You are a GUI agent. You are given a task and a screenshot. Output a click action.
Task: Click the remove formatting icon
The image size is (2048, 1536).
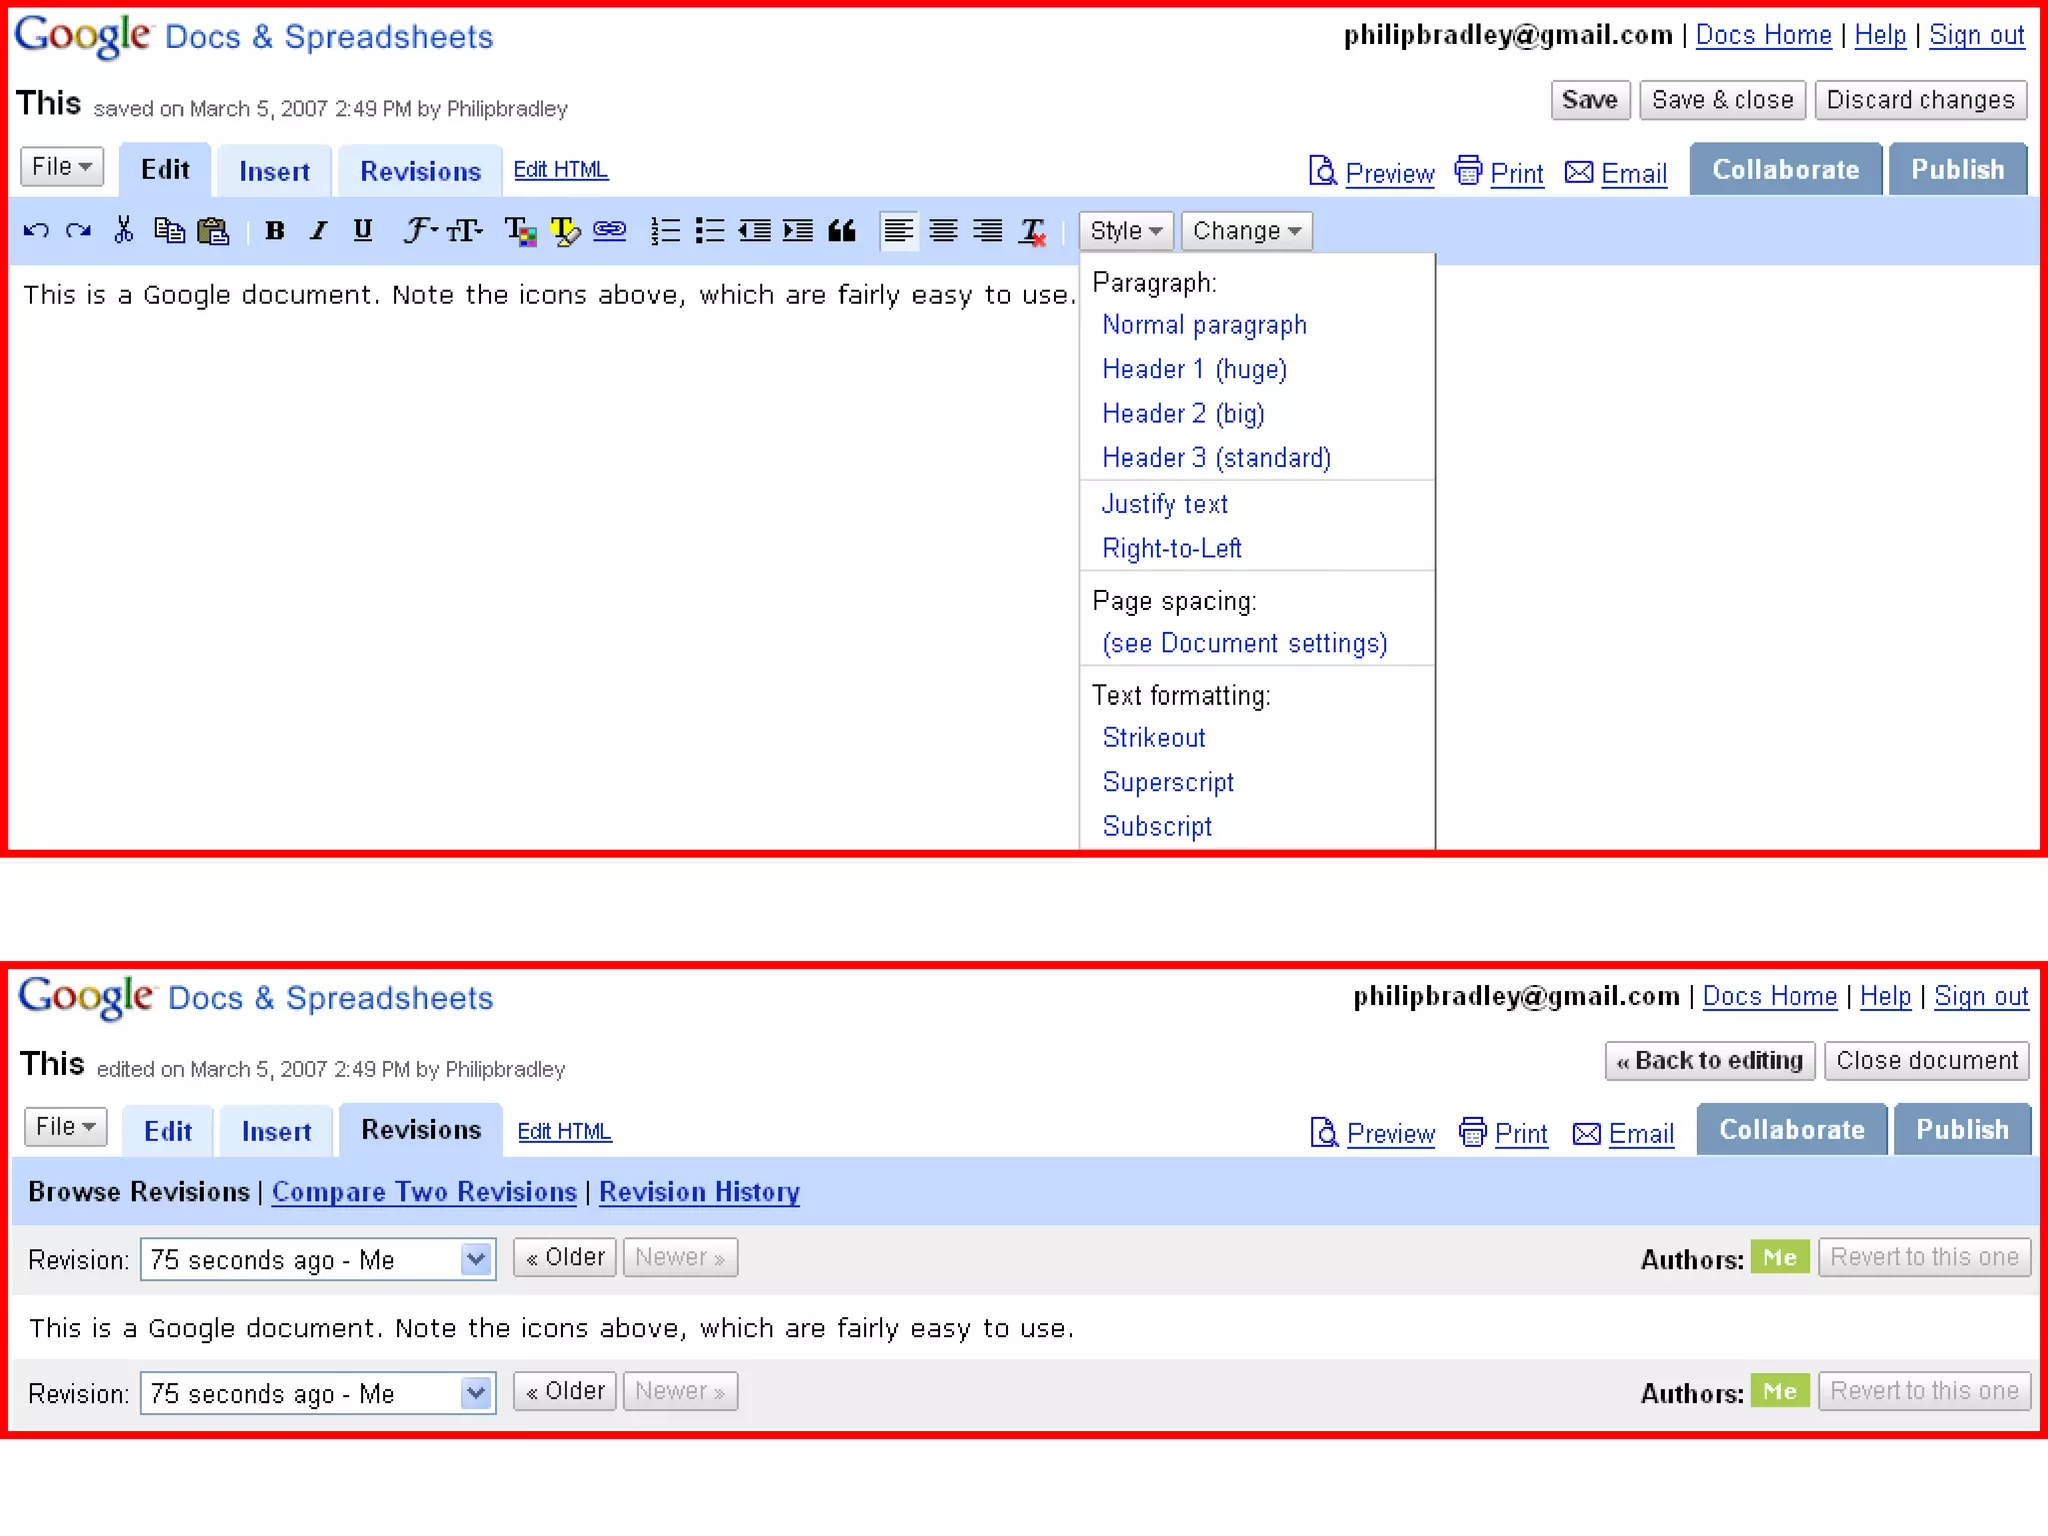click(x=1032, y=231)
